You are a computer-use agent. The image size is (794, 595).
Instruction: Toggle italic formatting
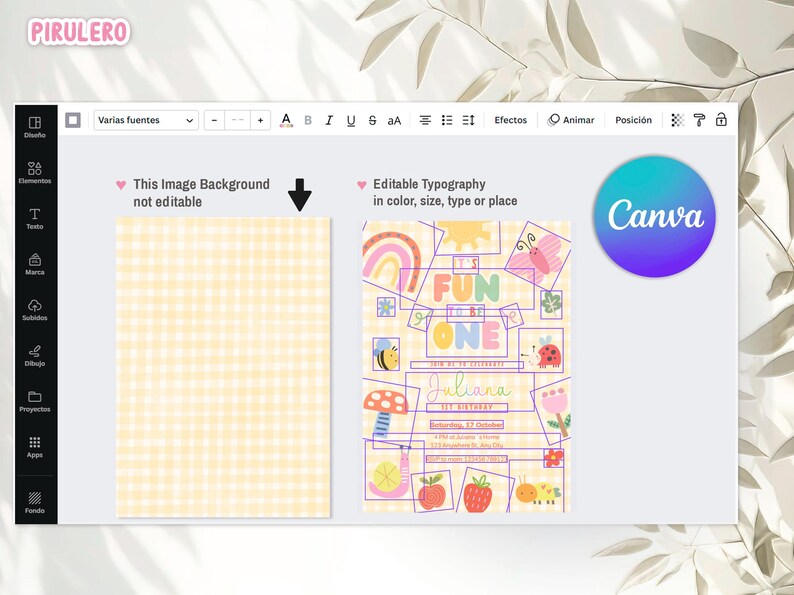coord(329,120)
